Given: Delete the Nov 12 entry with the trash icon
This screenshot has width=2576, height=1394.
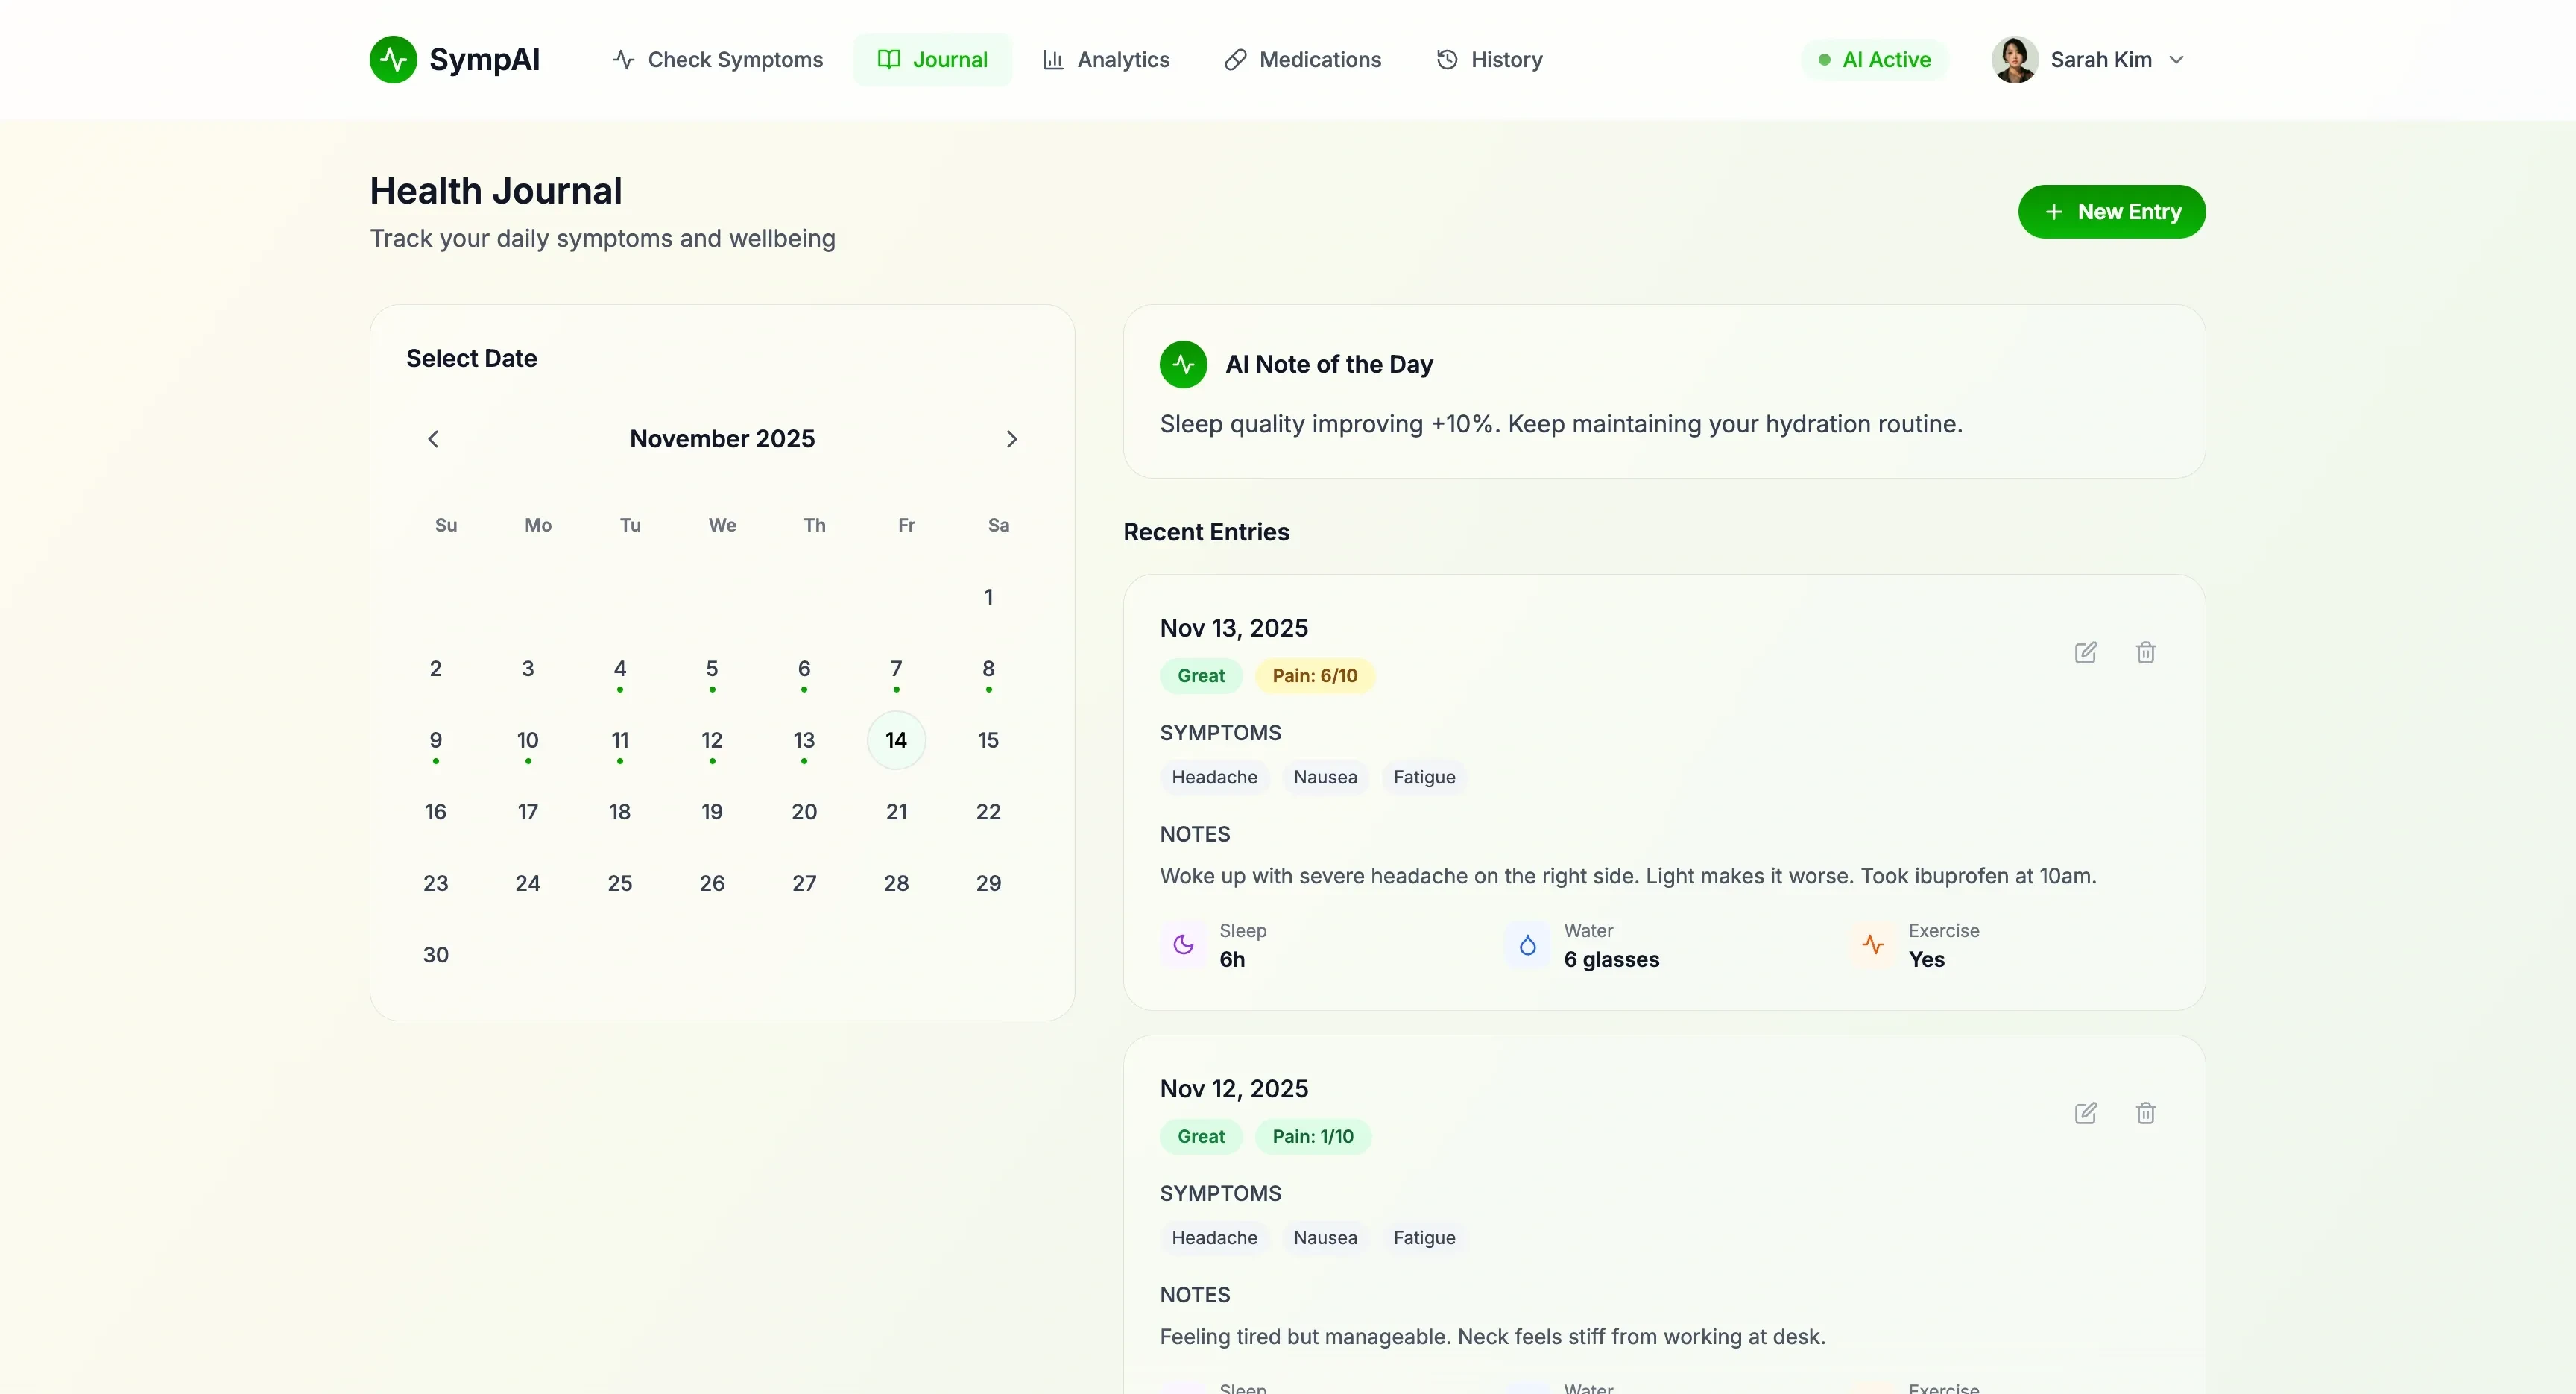Looking at the screenshot, I should pyautogui.click(x=2146, y=1113).
